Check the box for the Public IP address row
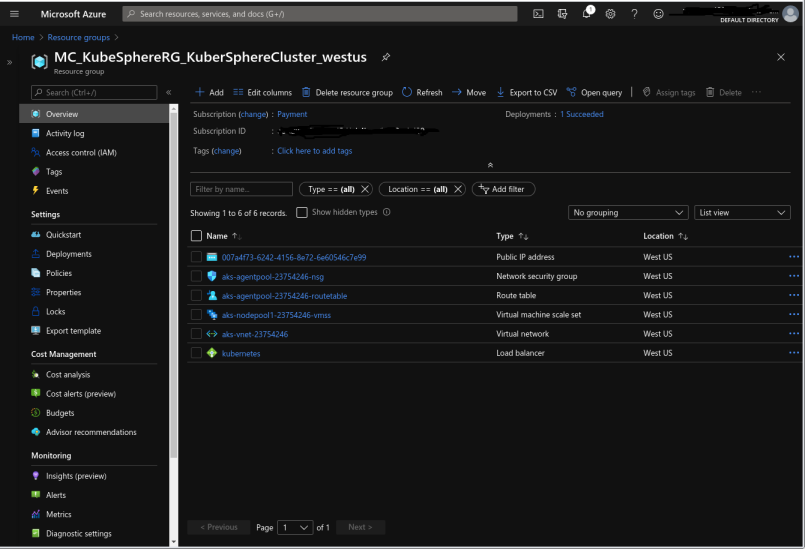 tap(196, 257)
